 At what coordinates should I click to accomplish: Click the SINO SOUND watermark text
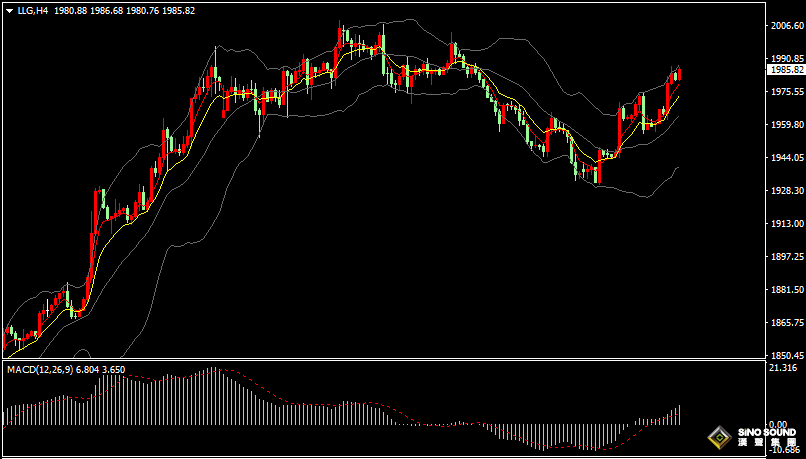pos(767,433)
